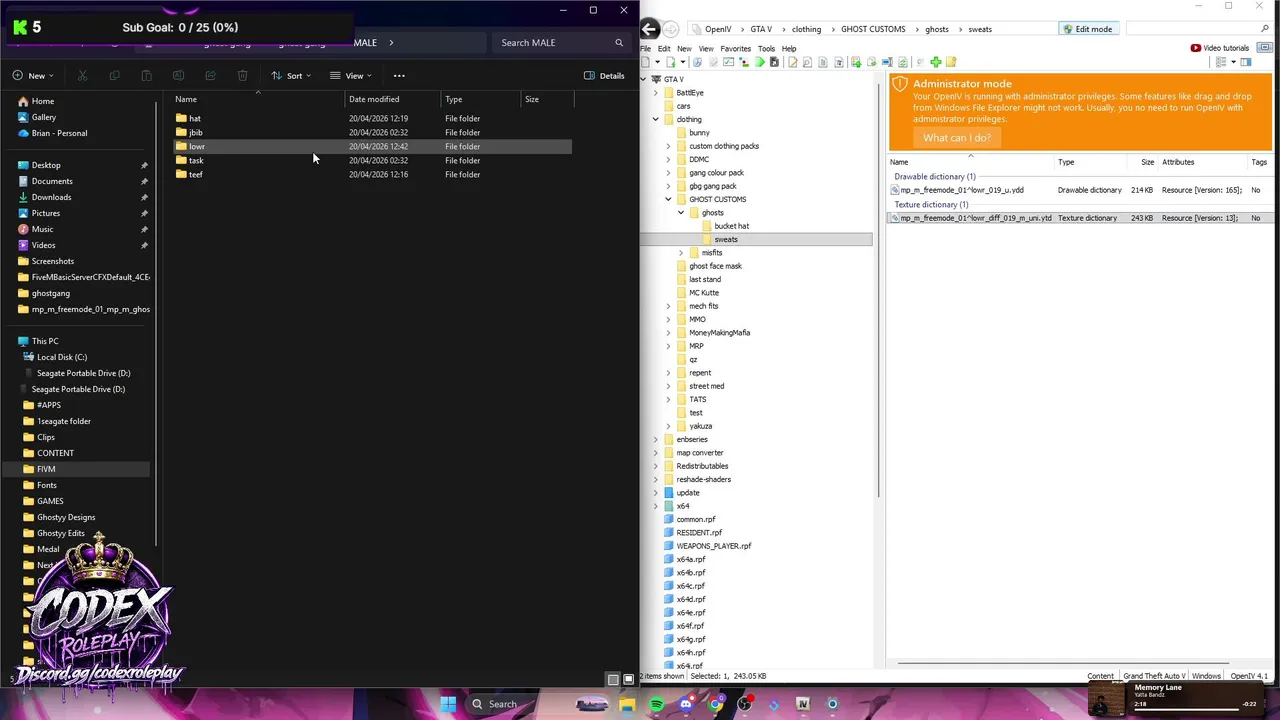
Task: Click the Rename icon in File Explorer toolbar
Action: point(178,76)
